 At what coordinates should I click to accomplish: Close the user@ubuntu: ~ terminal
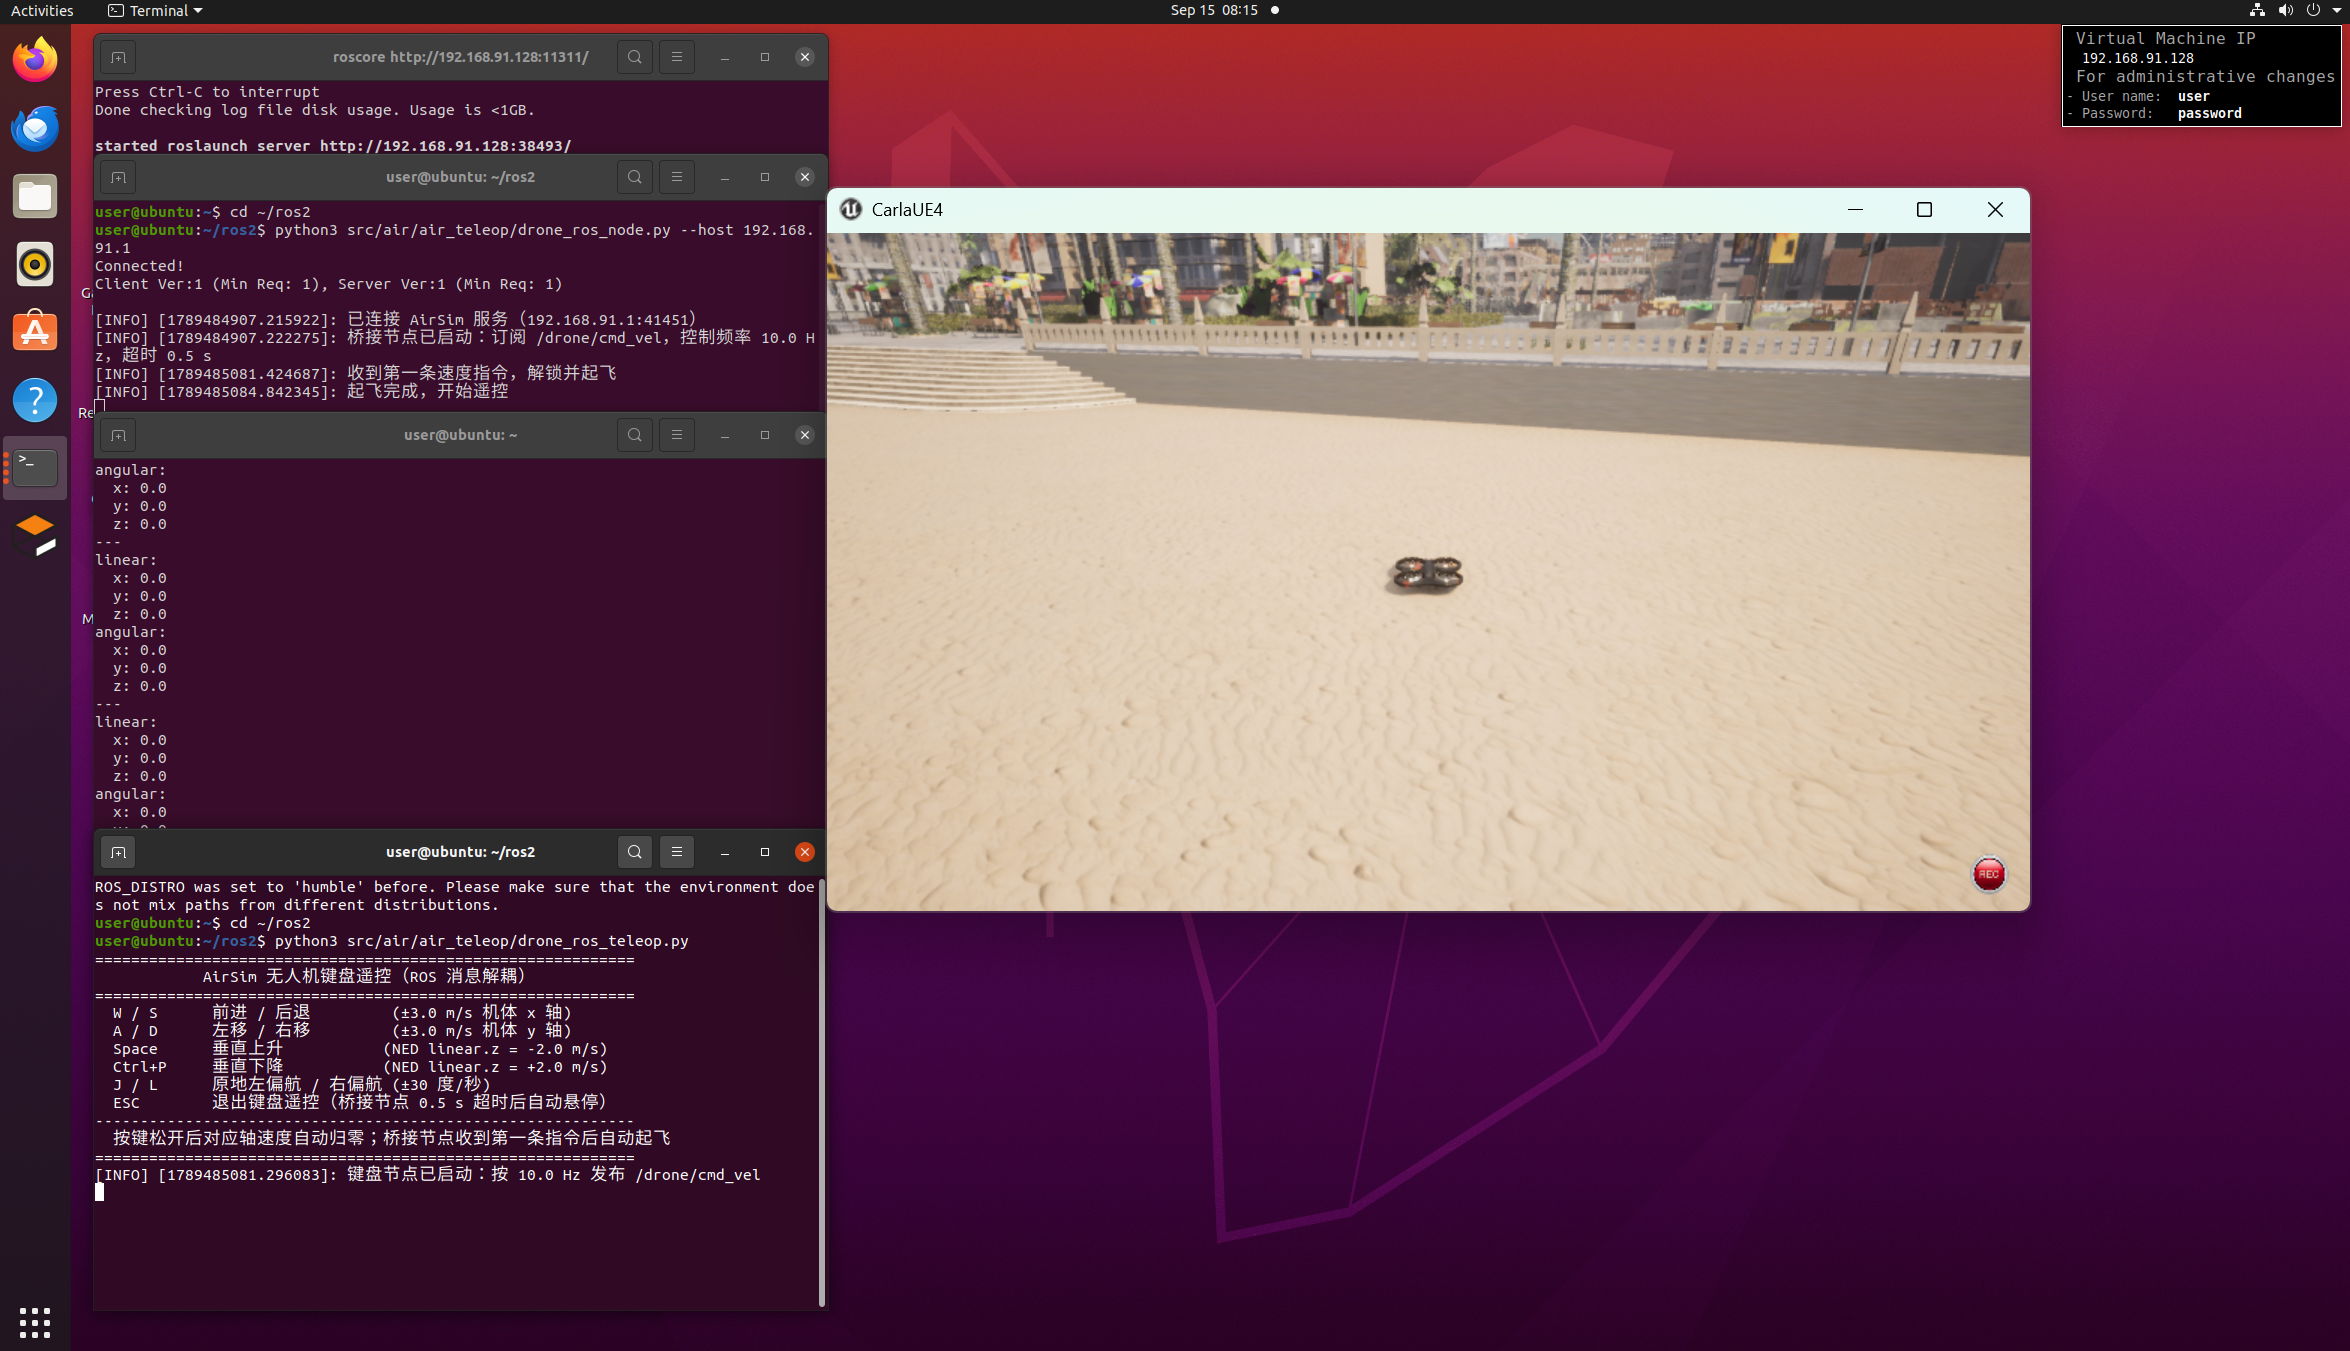pyautogui.click(x=805, y=435)
